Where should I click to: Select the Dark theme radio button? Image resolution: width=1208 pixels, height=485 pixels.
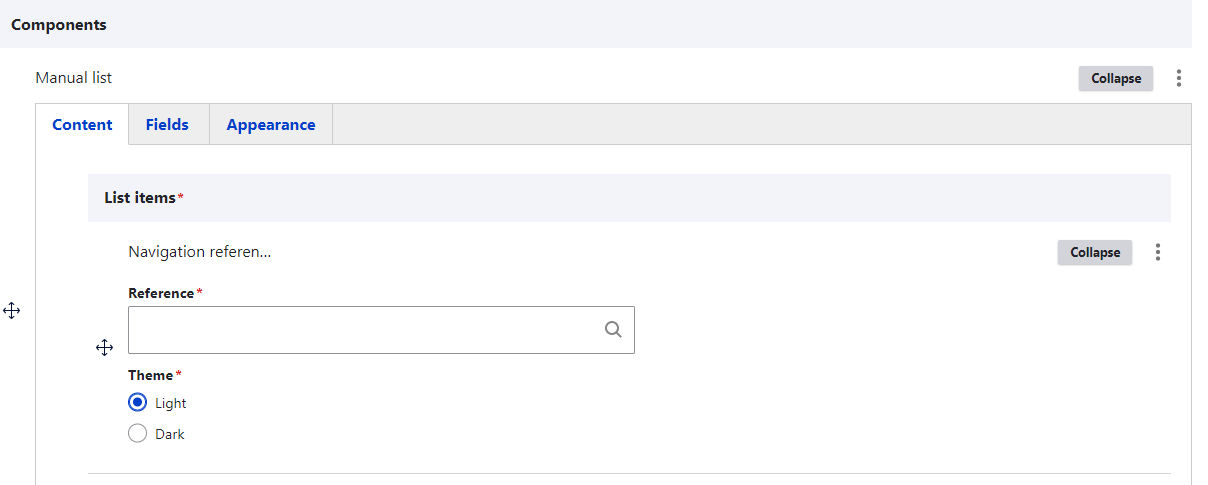138,434
